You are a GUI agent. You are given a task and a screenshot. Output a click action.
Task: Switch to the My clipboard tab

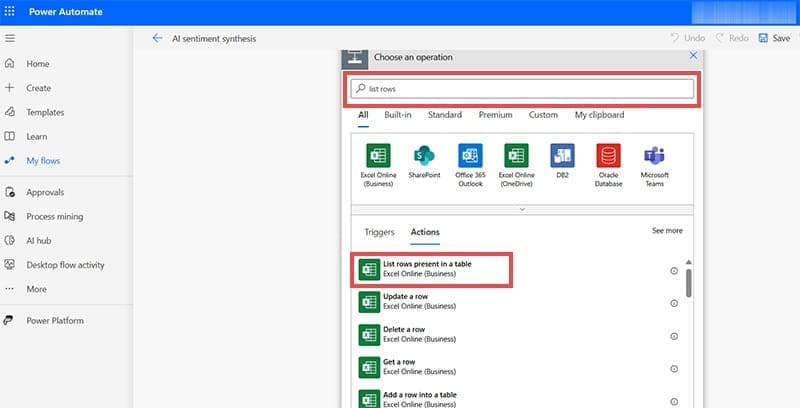(x=599, y=115)
